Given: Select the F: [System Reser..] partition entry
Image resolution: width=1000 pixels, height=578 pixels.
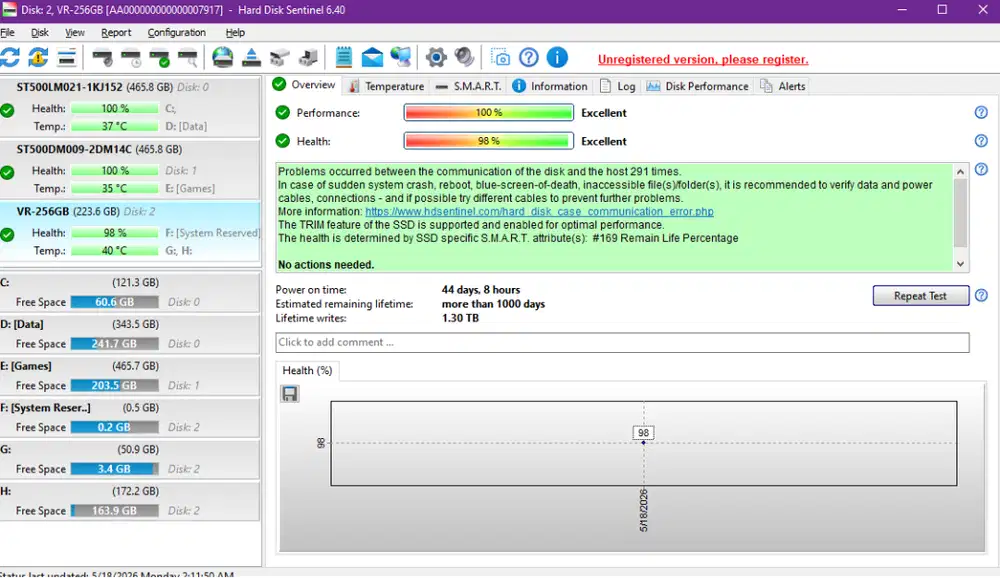Looking at the screenshot, I should coord(129,417).
